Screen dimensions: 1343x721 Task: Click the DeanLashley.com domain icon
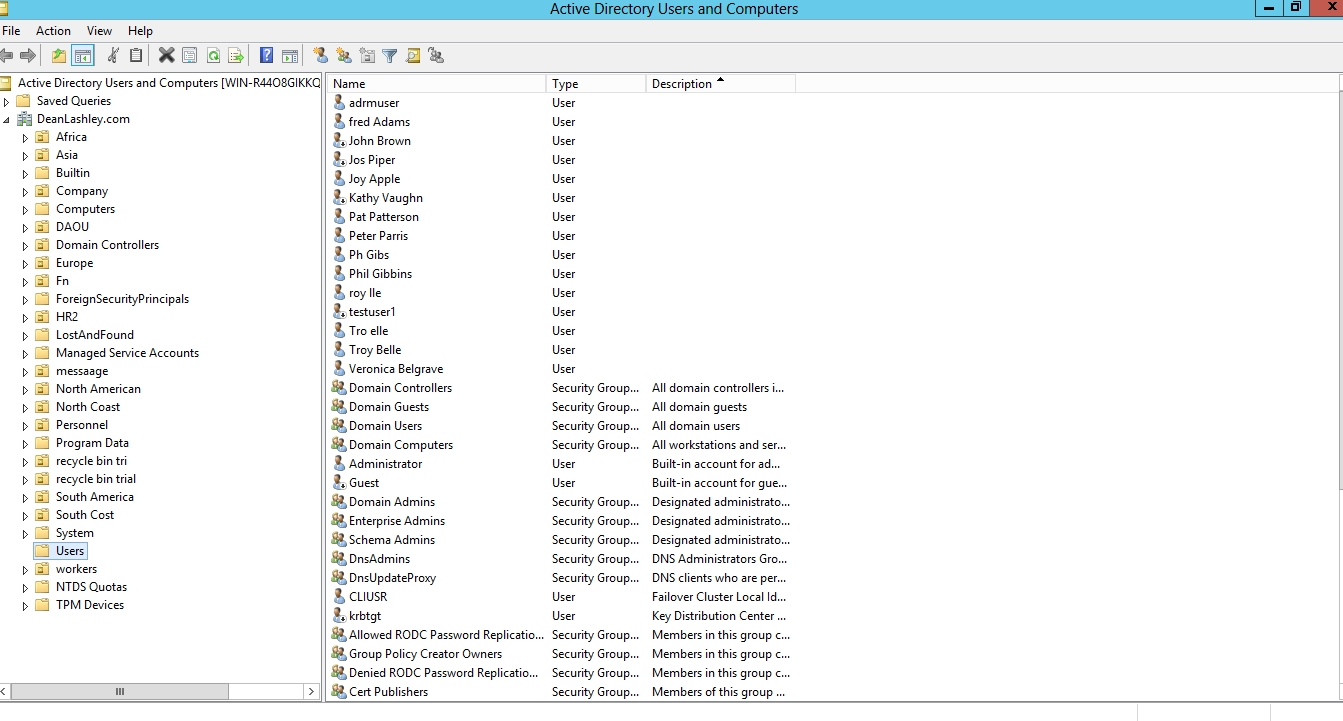click(x=24, y=119)
